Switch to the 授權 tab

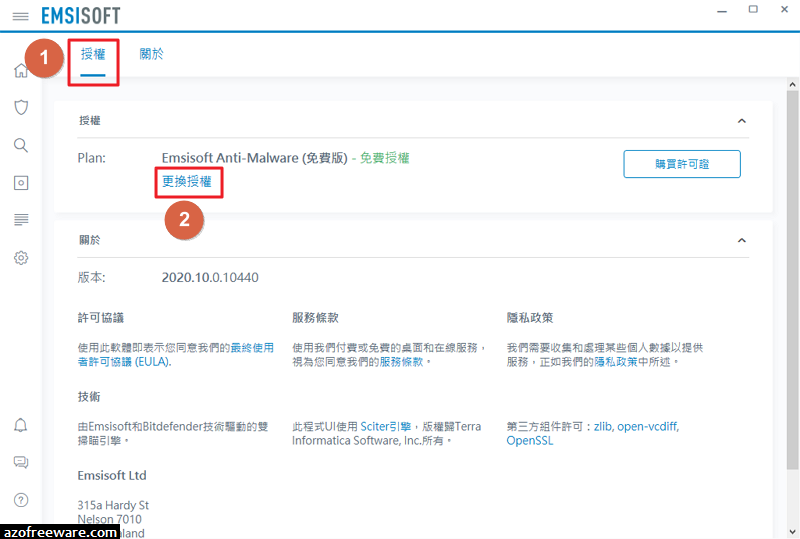pos(93,54)
